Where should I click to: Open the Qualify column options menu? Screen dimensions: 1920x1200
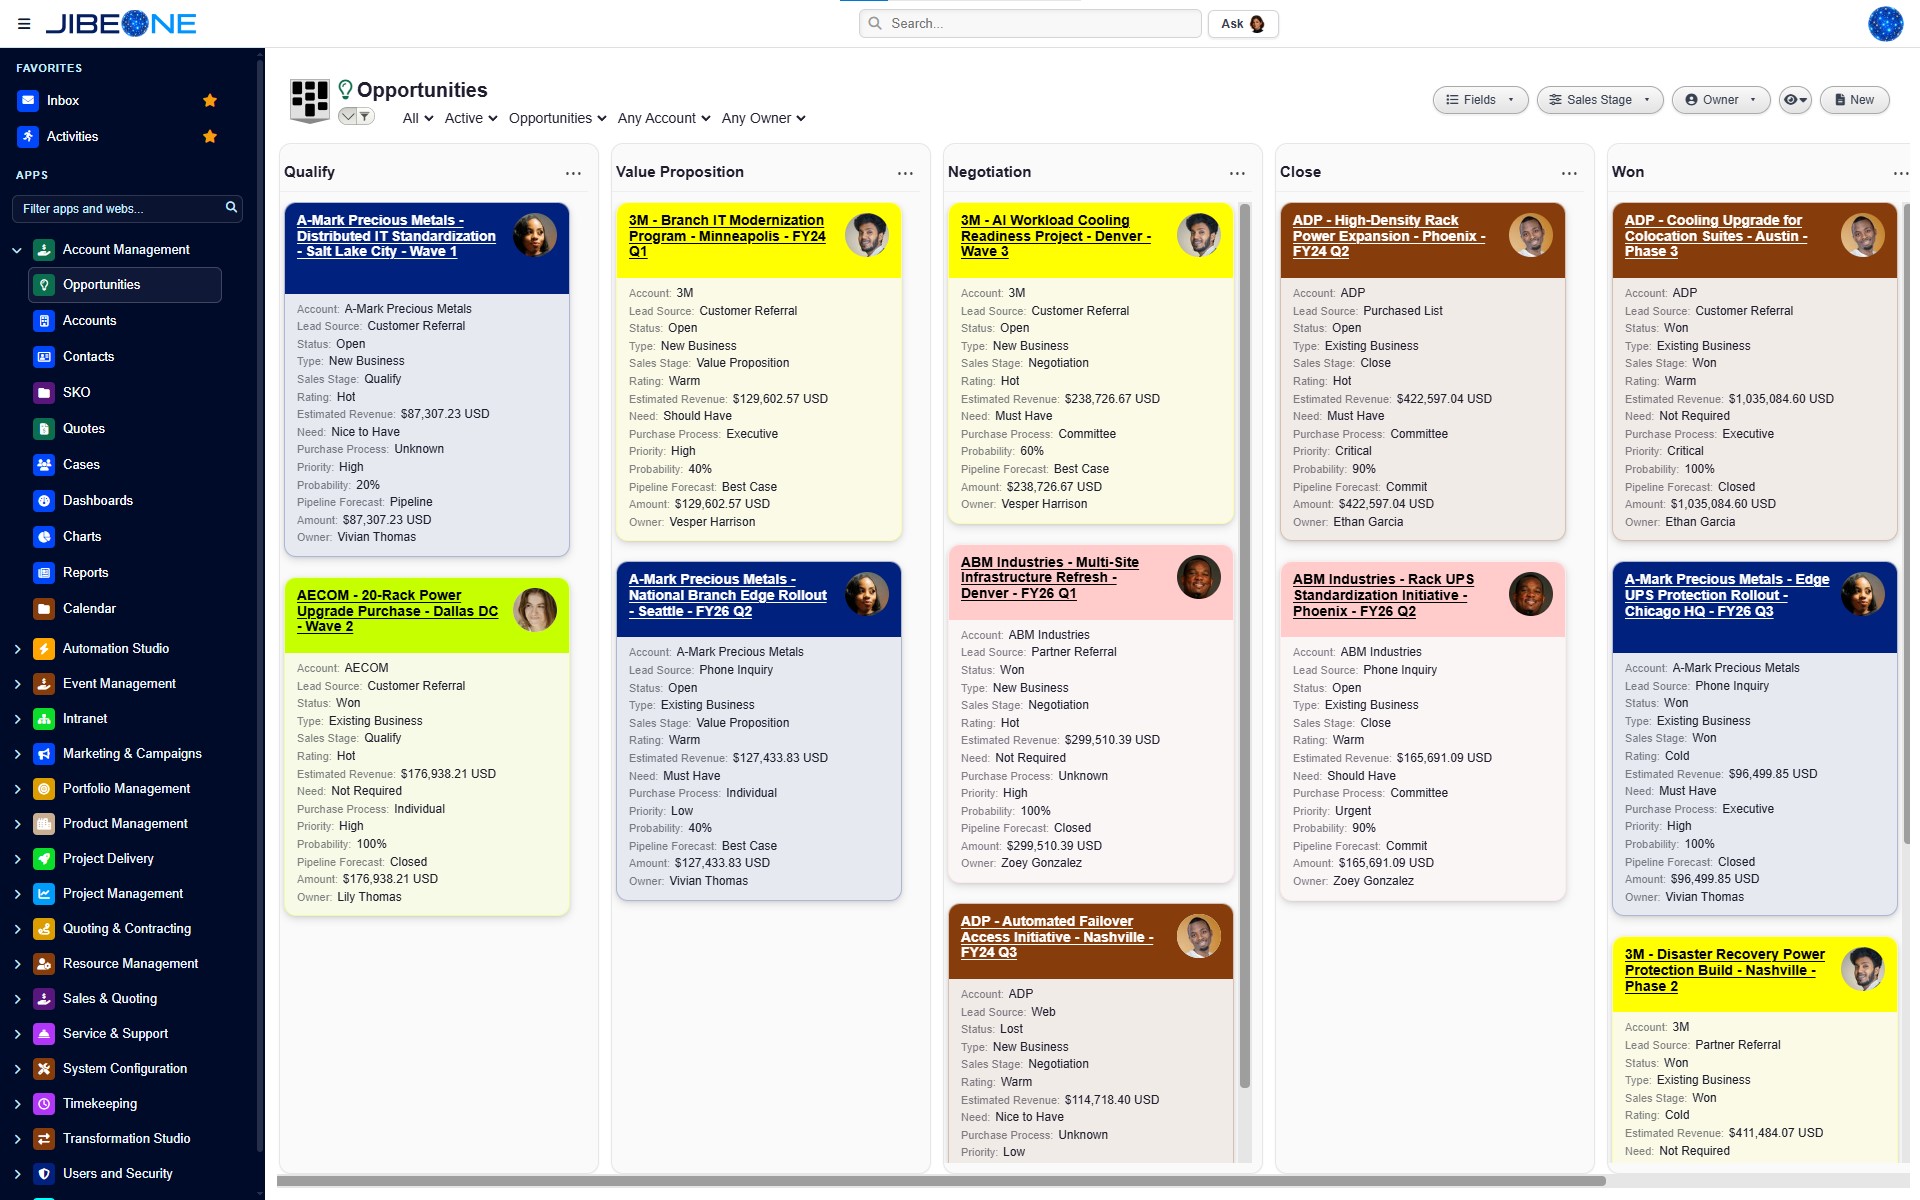(x=573, y=173)
